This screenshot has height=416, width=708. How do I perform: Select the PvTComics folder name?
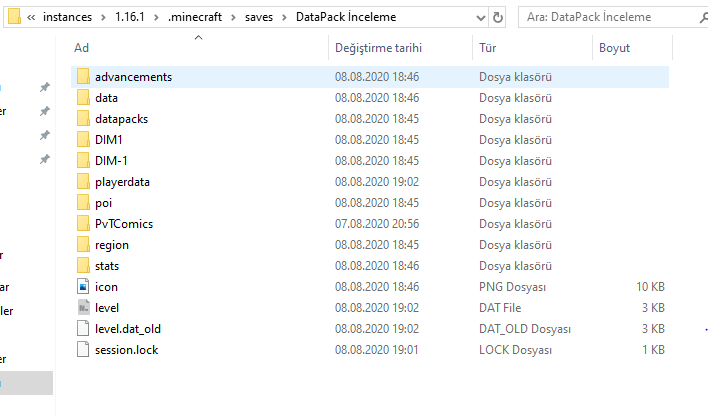click(124, 224)
